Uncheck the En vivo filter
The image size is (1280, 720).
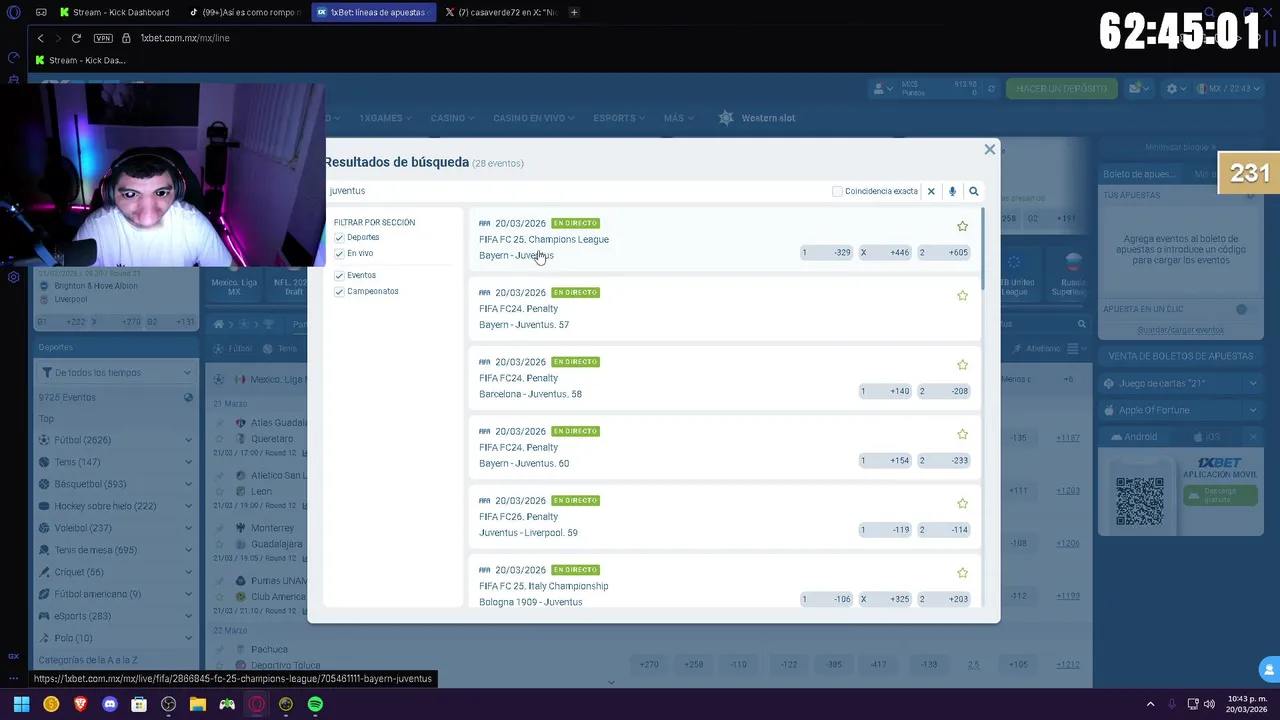[339, 254]
